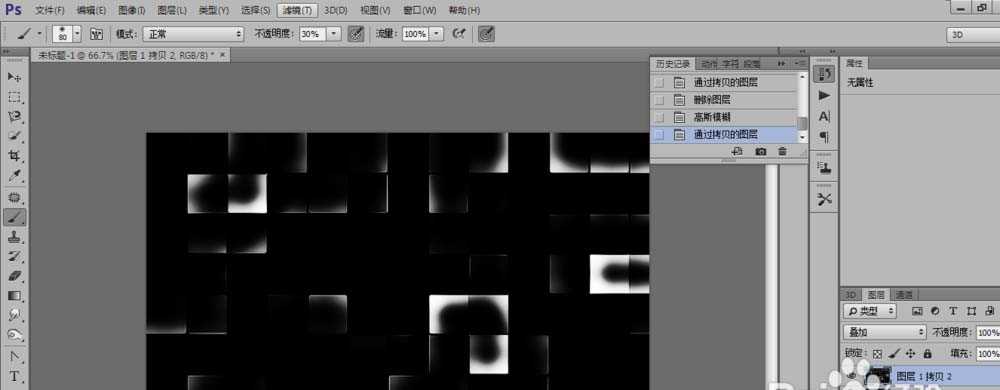
Task: Expand the brush opacity 30% slider arrow
Action: 335,34
